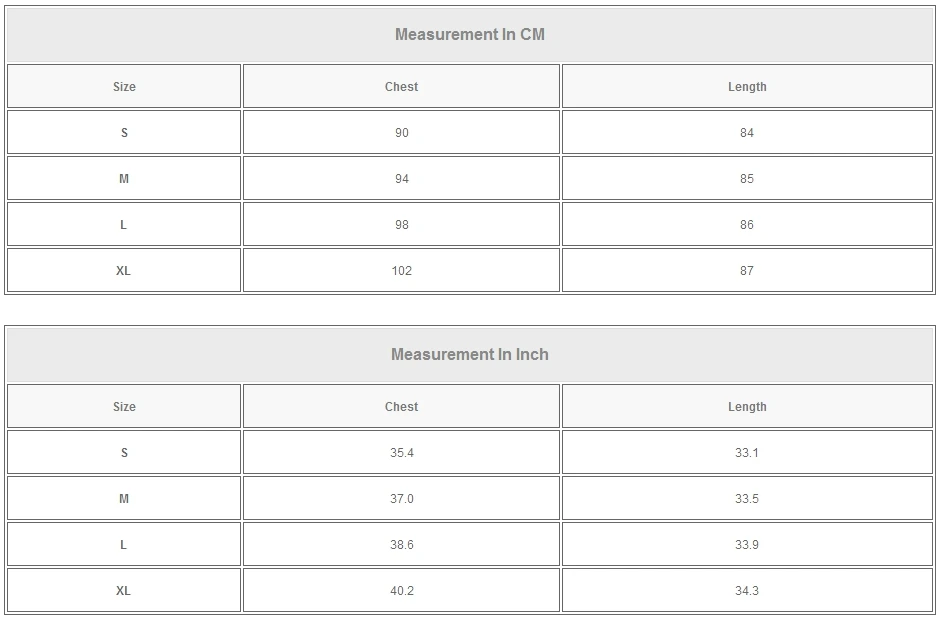Select the Length header in Inch table

pyautogui.click(x=747, y=407)
